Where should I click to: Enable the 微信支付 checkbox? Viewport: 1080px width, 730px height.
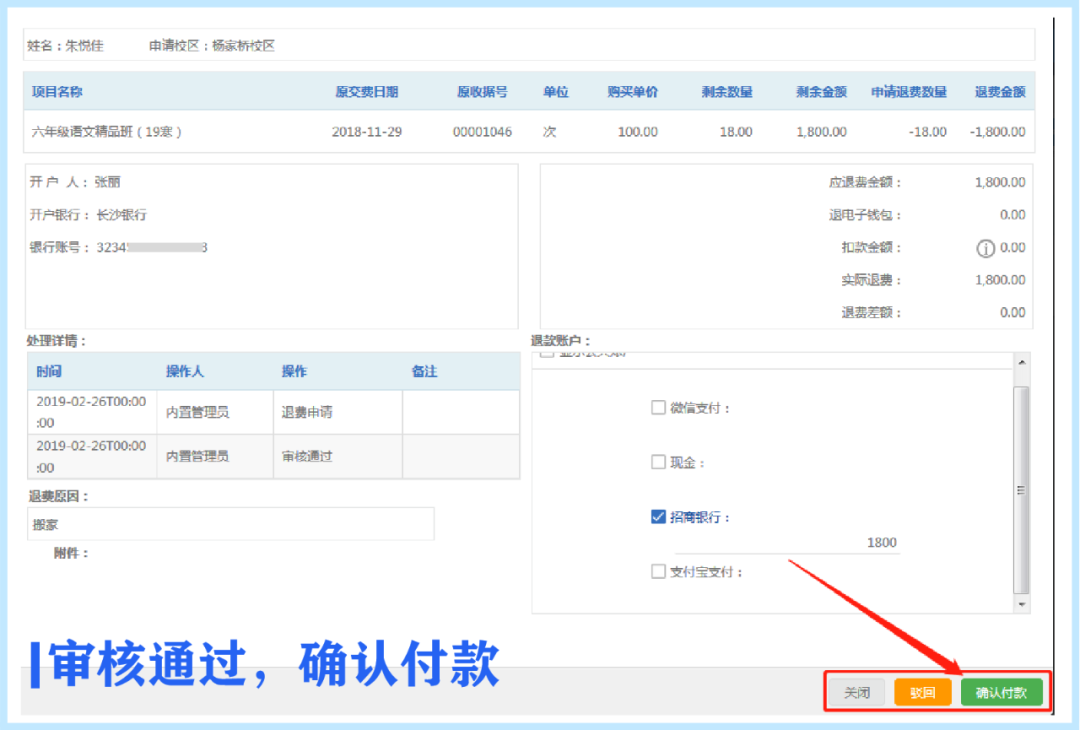pyautogui.click(x=658, y=408)
